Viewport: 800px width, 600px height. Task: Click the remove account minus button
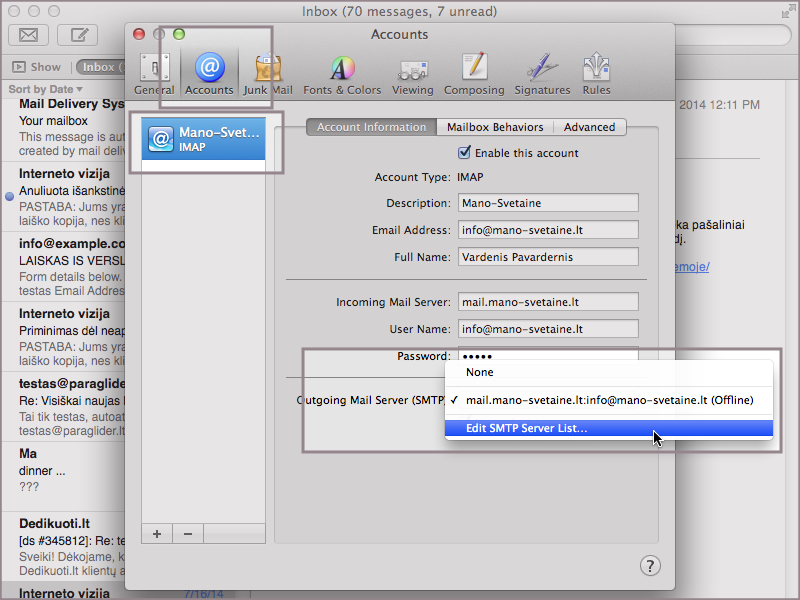[186, 533]
